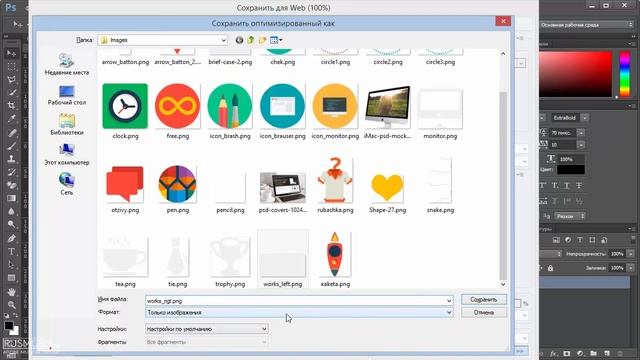Screen dimensions: 640x360
Task: Select the Horizontal Type tool
Action: [x=11, y=251]
